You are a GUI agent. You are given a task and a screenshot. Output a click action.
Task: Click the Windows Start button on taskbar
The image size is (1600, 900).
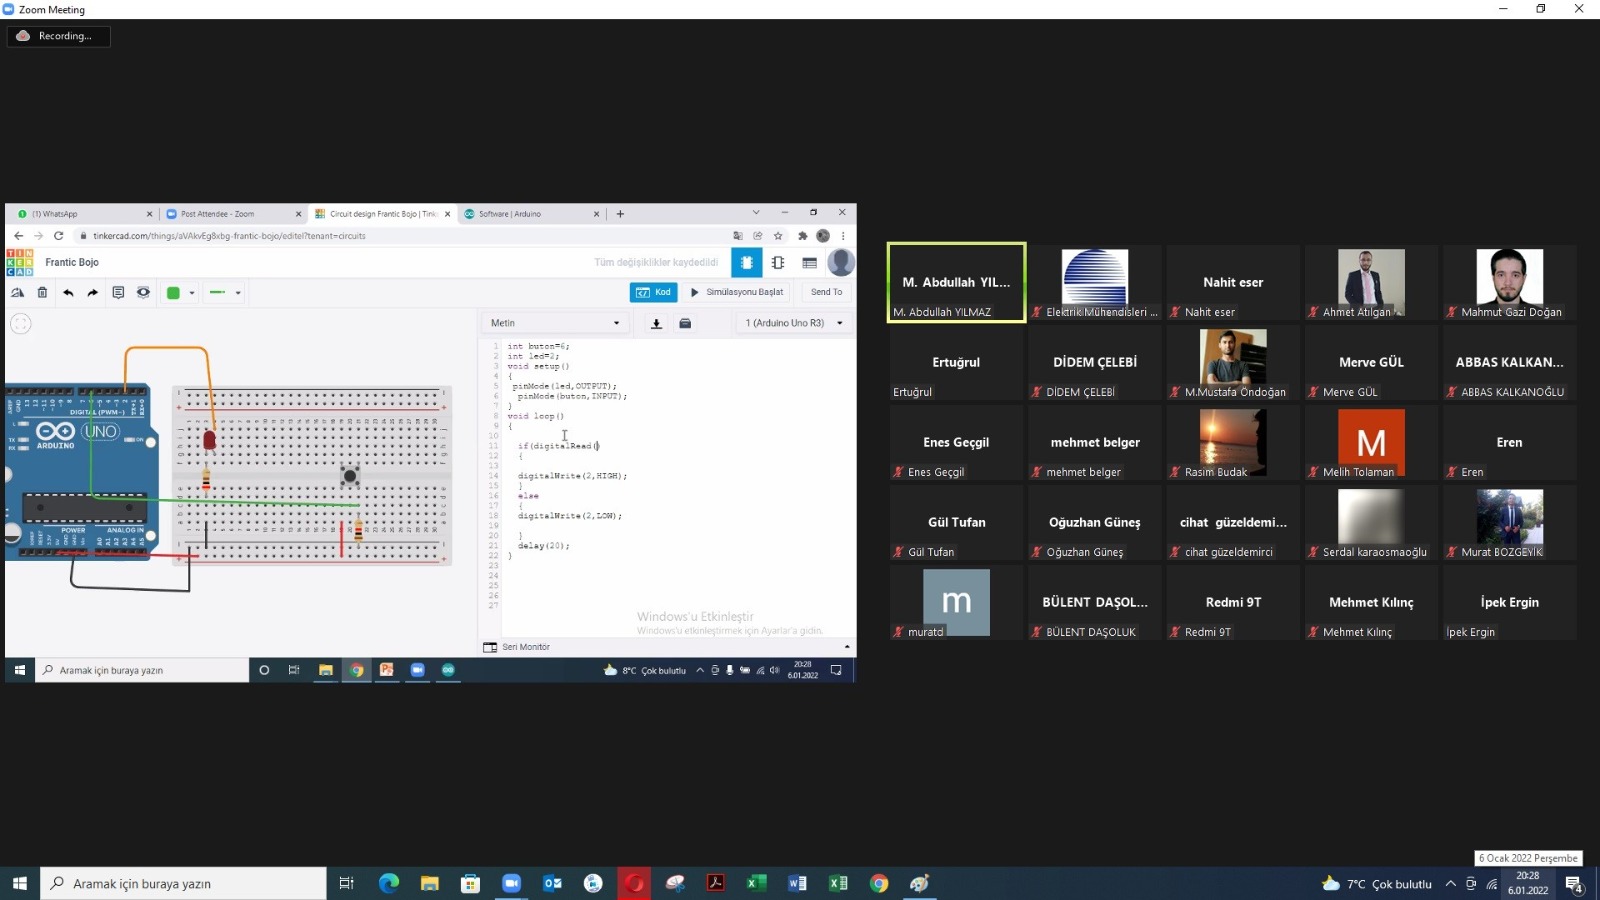(19, 883)
